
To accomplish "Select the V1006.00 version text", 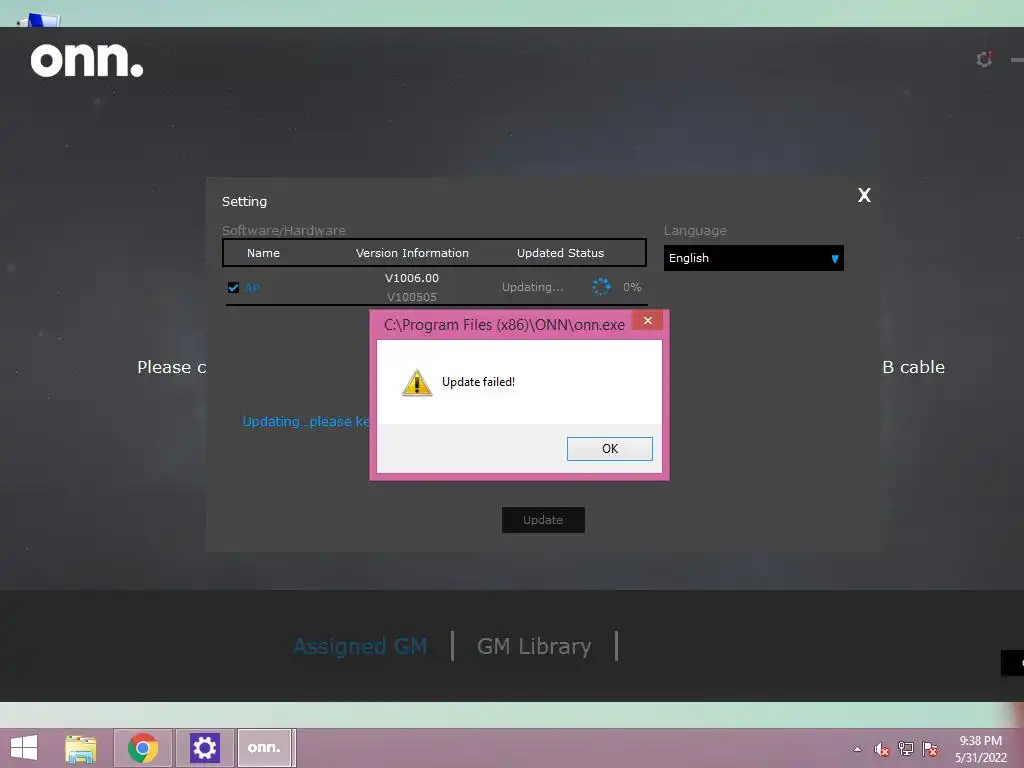I will [411, 278].
